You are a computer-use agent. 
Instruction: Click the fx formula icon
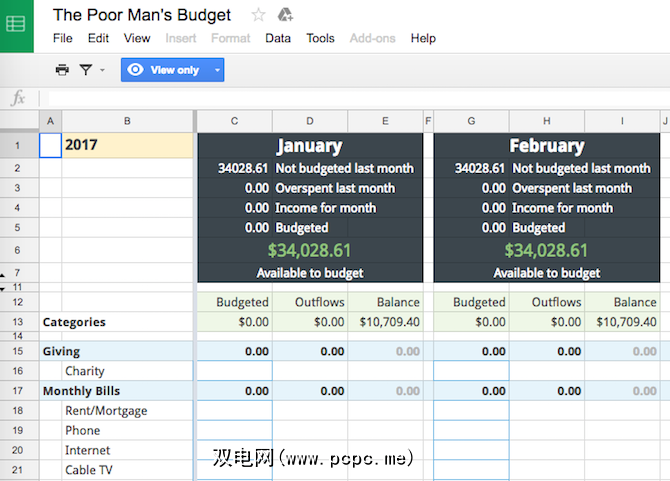coord(18,98)
